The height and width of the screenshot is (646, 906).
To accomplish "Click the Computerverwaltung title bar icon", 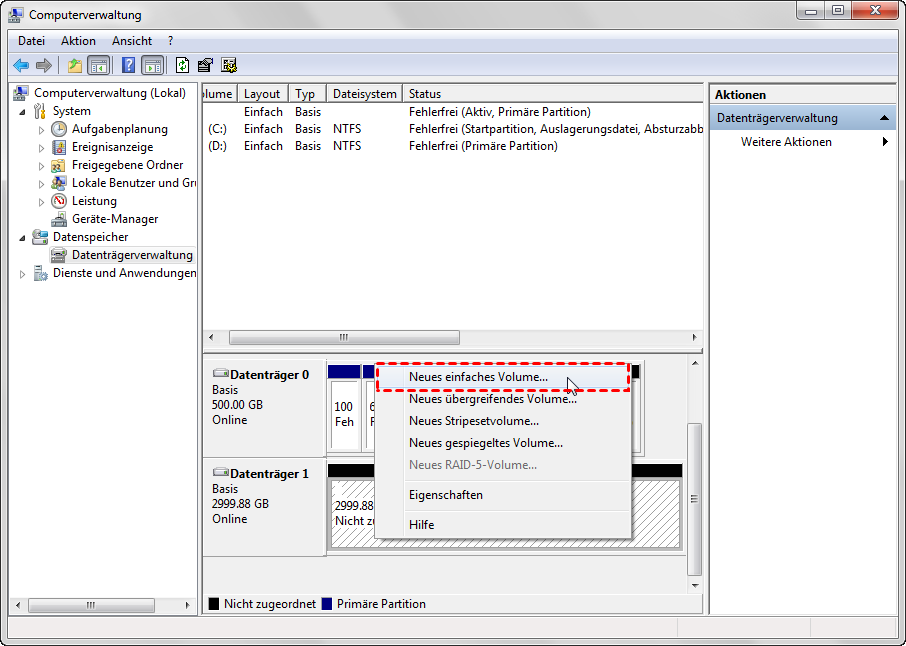I will pyautogui.click(x=16, y=15).
